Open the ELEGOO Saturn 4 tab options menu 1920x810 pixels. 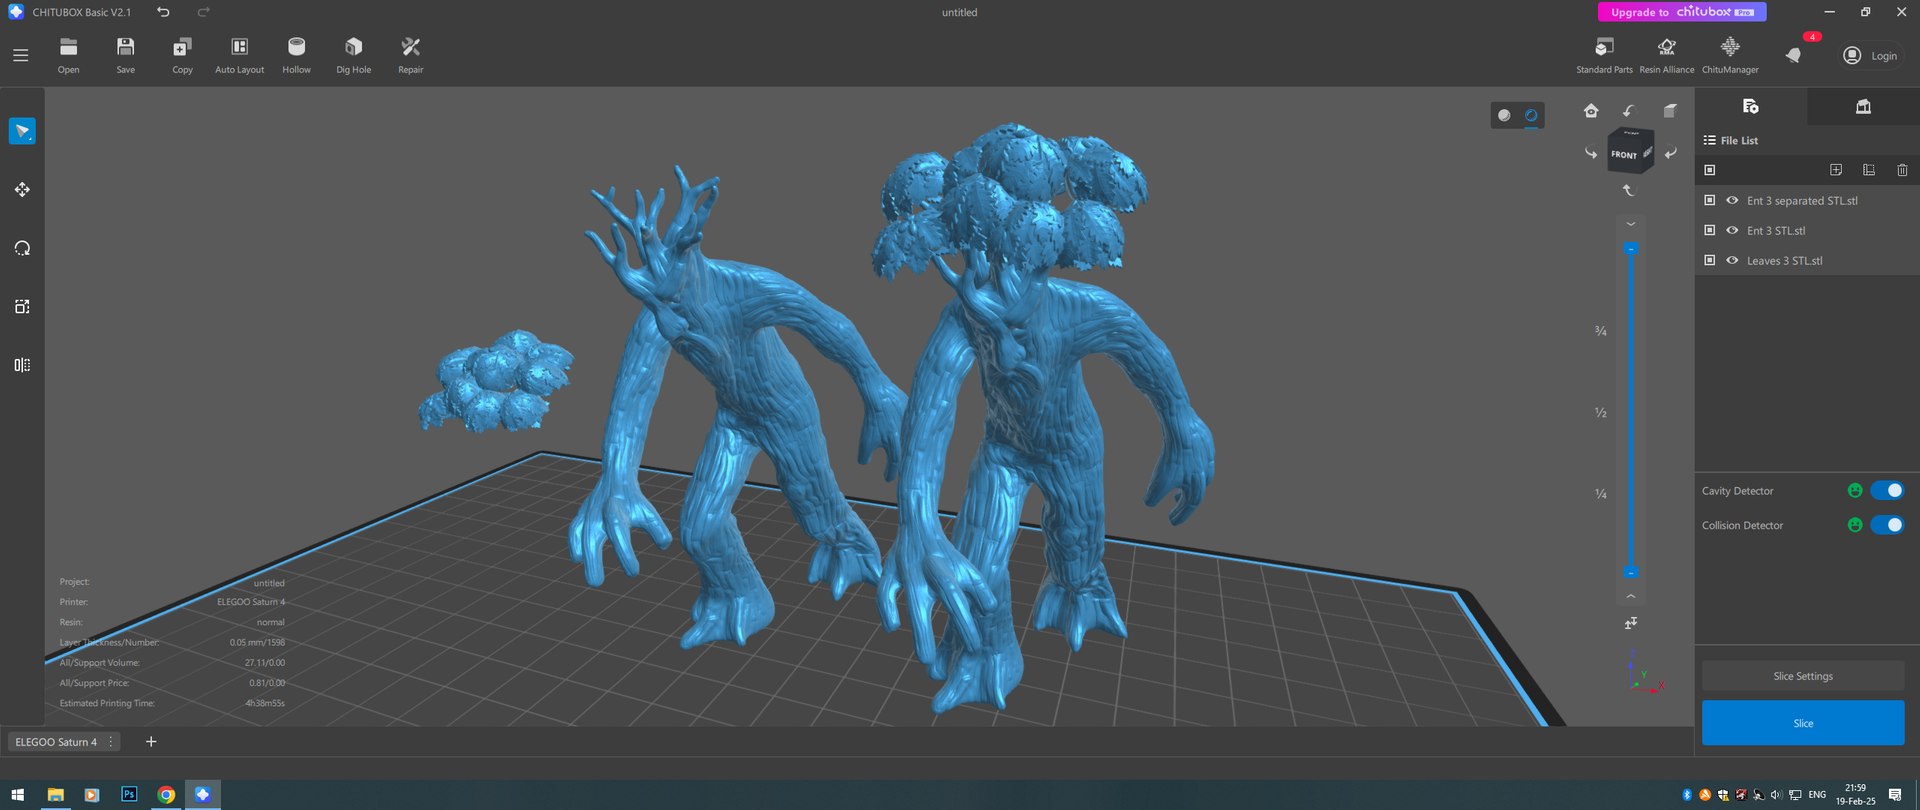tap(111, 742)
